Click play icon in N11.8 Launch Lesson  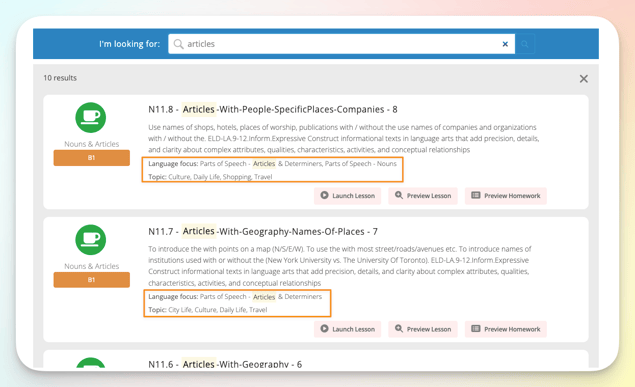pyautogui.click(x=324, y=195)
